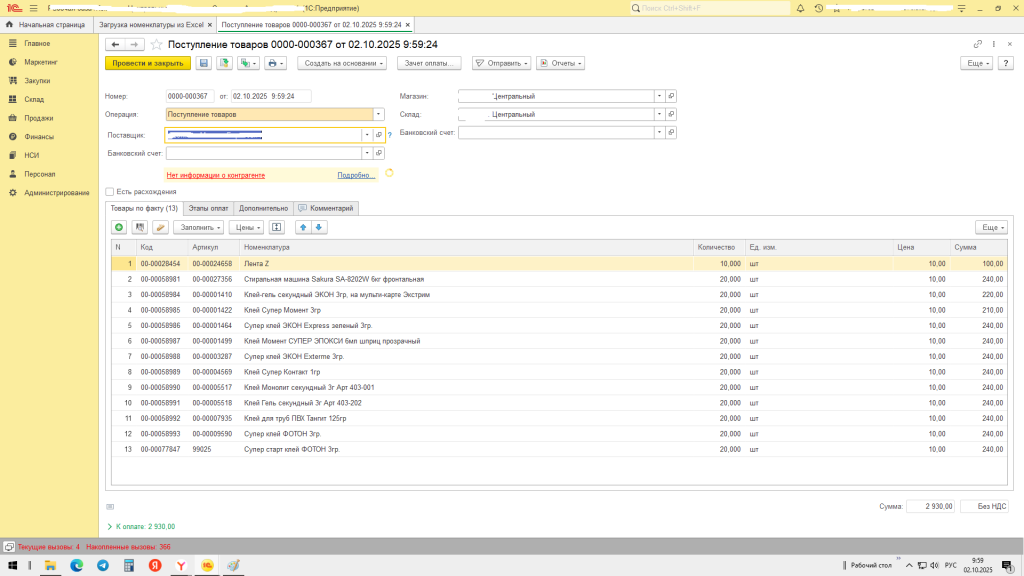Switch to the Этапы оплат tab
Viewport: 1024px width, 576px height.
point(208,208)
